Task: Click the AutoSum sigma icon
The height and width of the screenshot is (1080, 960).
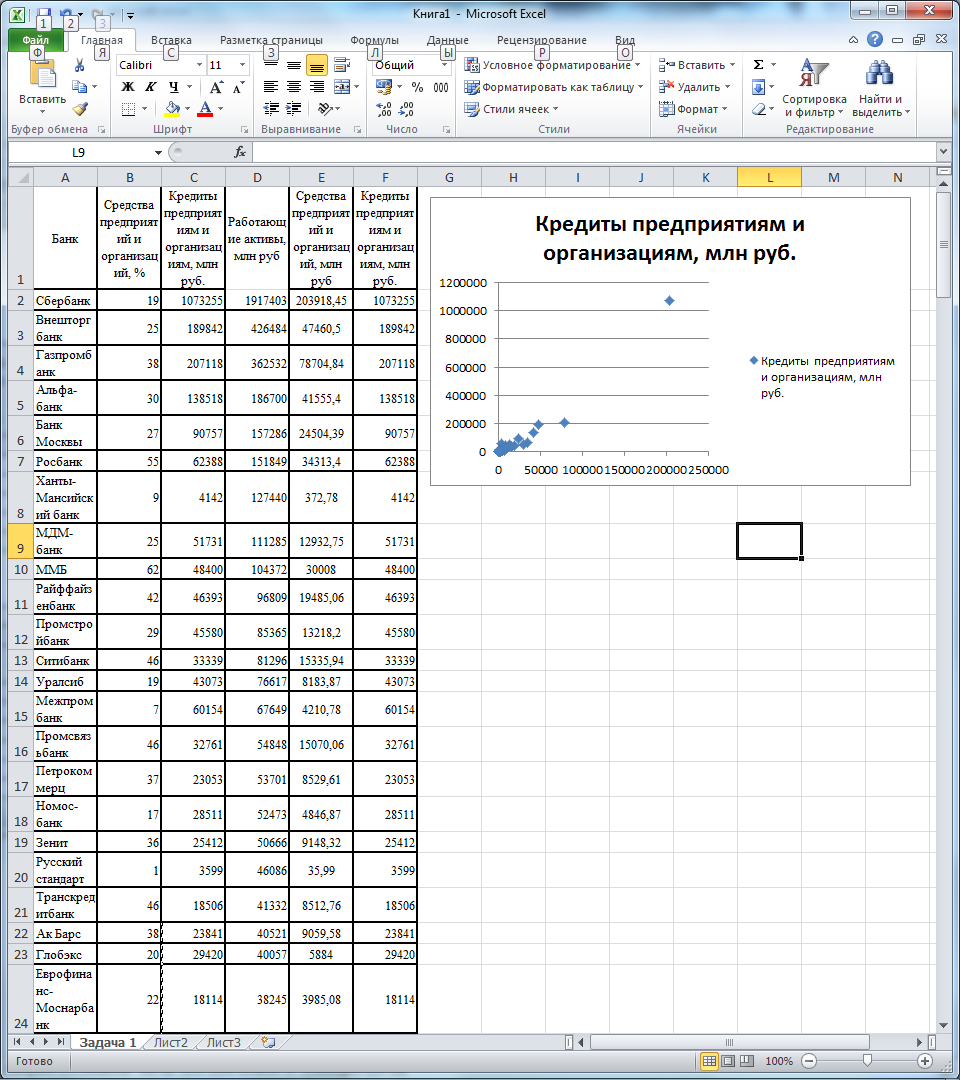Action: pos(758,65)
